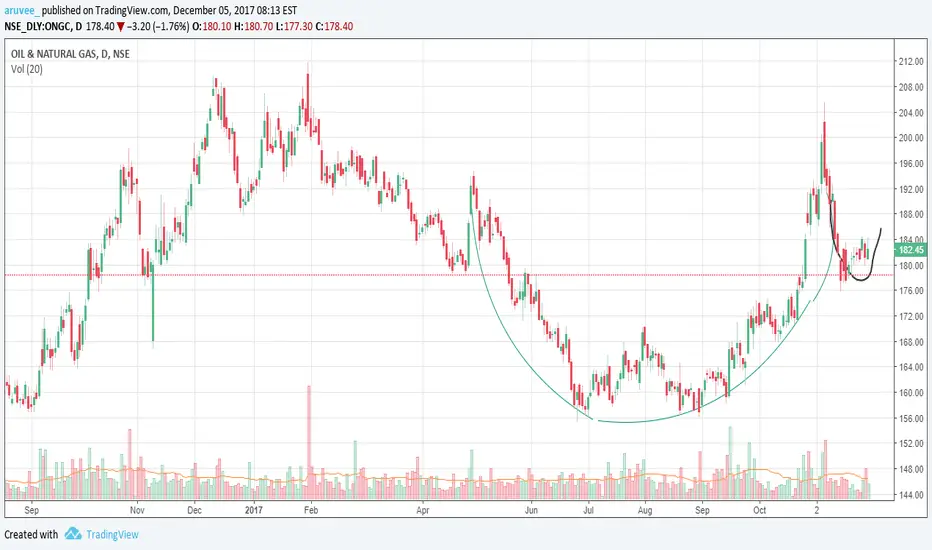Click the 144.00 price axis label

[x=911, y=494]
